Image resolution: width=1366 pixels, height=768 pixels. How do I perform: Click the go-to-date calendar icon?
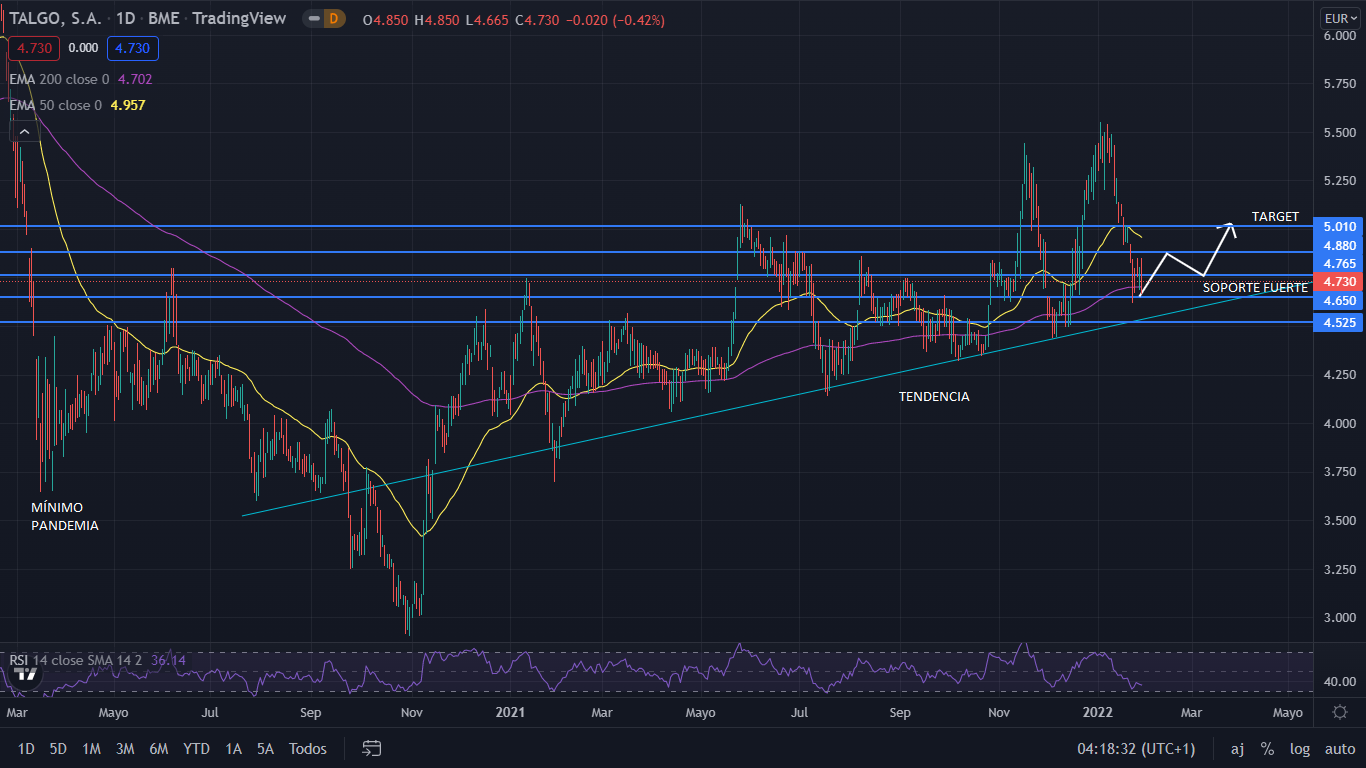[372, 749]
